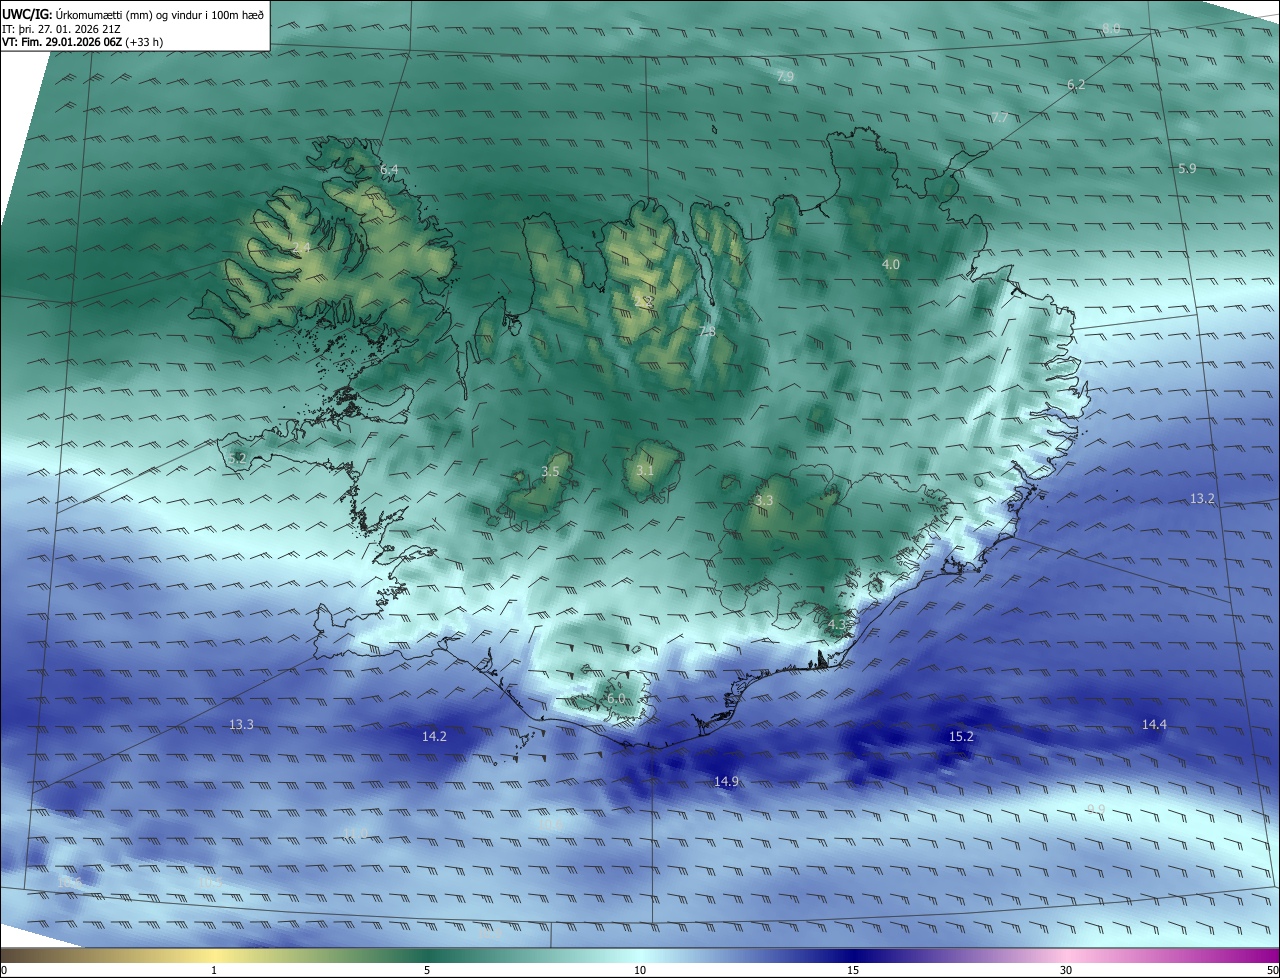Click the color scale label 50
The height and width of the screenshot is (978, 1280).
(1272, 970)
